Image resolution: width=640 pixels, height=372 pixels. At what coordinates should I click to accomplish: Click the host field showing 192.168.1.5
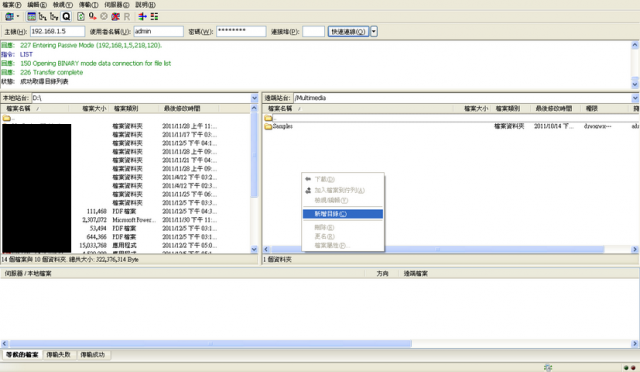pyautogui.click(x=57, y=31)
